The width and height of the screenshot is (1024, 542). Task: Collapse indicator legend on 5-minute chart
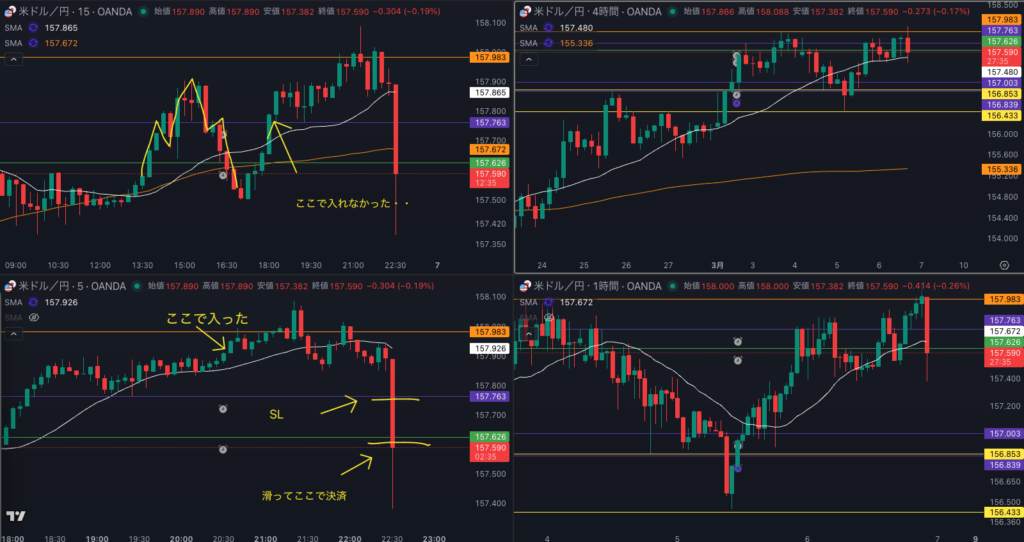[14, 332]
